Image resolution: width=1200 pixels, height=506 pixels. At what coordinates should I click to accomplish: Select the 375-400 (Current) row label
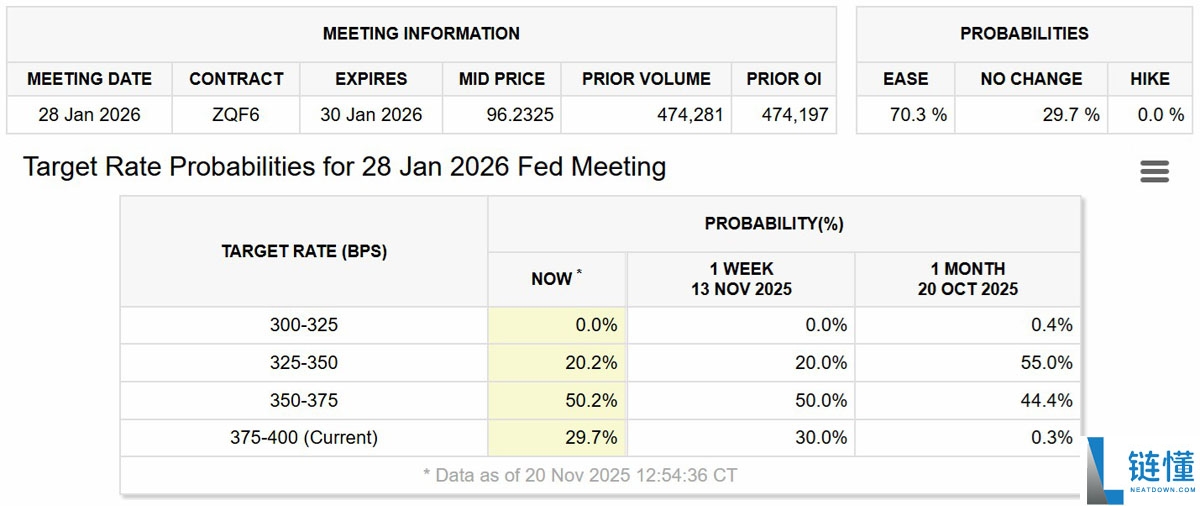coord(304,438)
